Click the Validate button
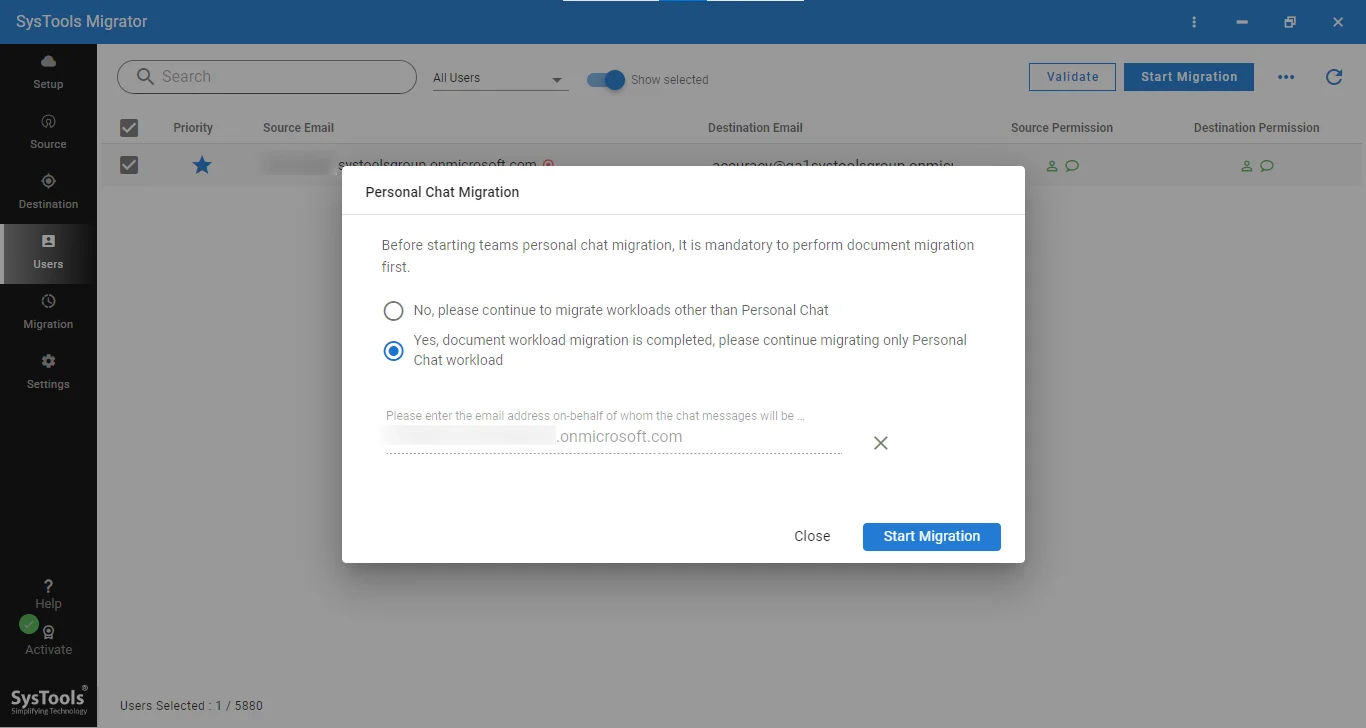This screenshot has height=728, width=1366. point(1072,77)
